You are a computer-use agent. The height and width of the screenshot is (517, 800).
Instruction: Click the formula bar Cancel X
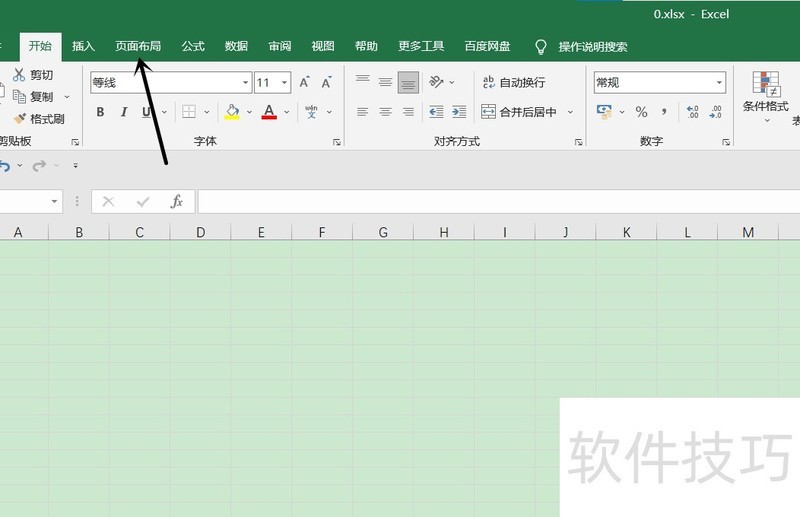point(108,202)
